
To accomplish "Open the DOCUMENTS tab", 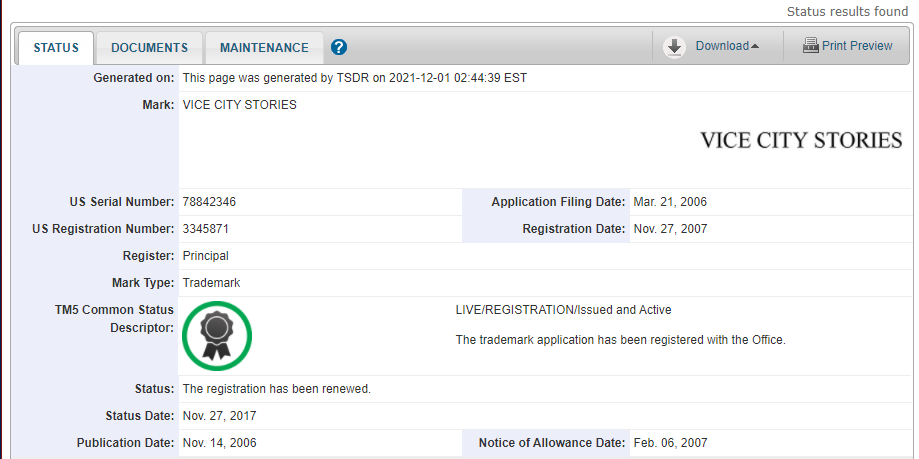I will click(149, 48).
